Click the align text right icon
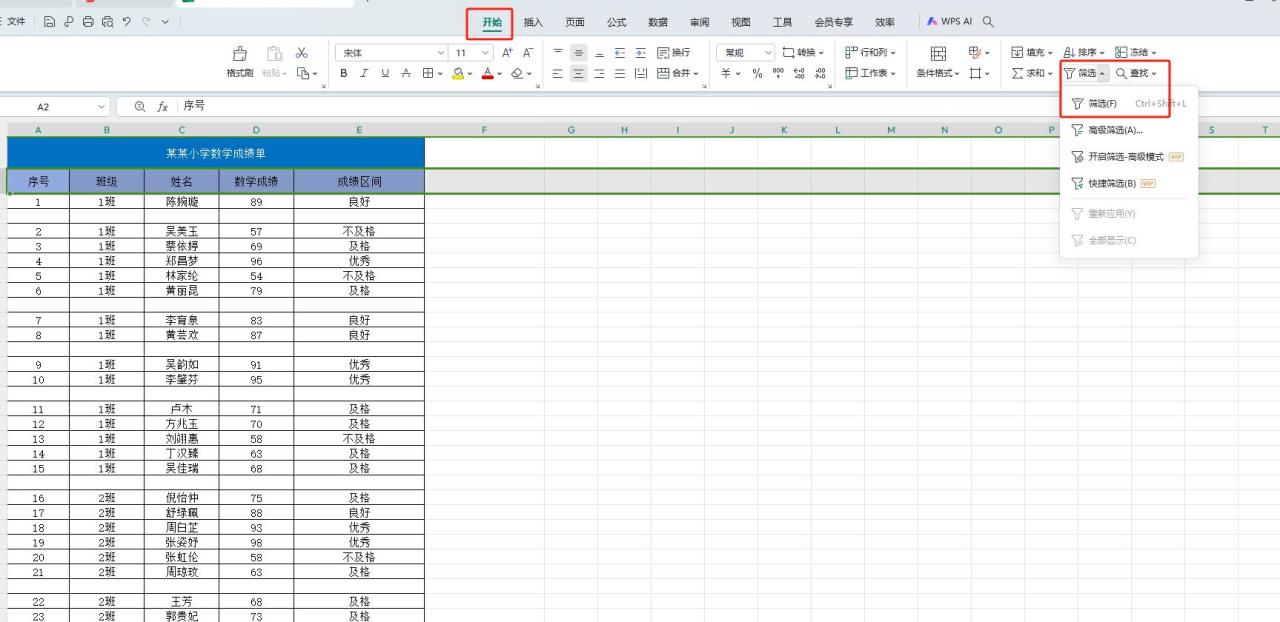 click(x=599, y=73)
